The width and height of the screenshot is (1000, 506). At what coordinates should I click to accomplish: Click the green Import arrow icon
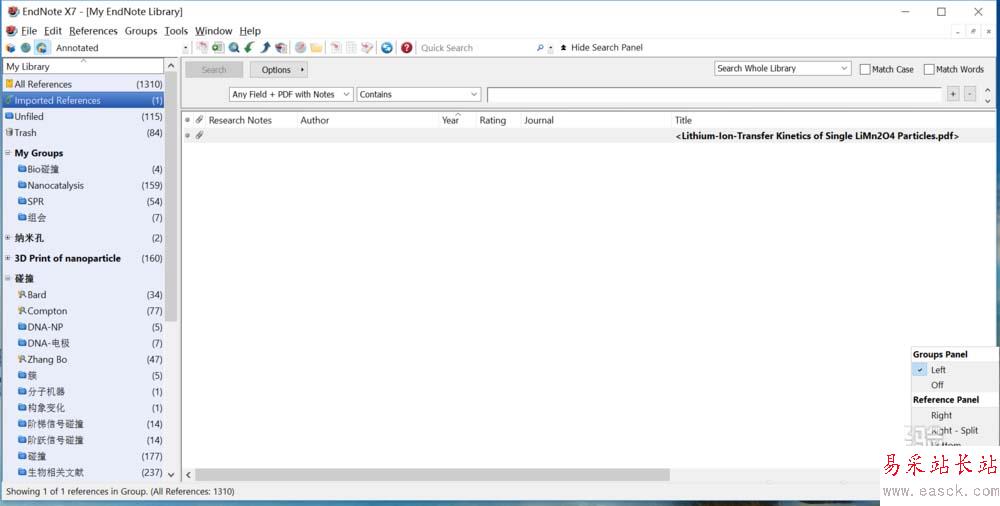249,48
